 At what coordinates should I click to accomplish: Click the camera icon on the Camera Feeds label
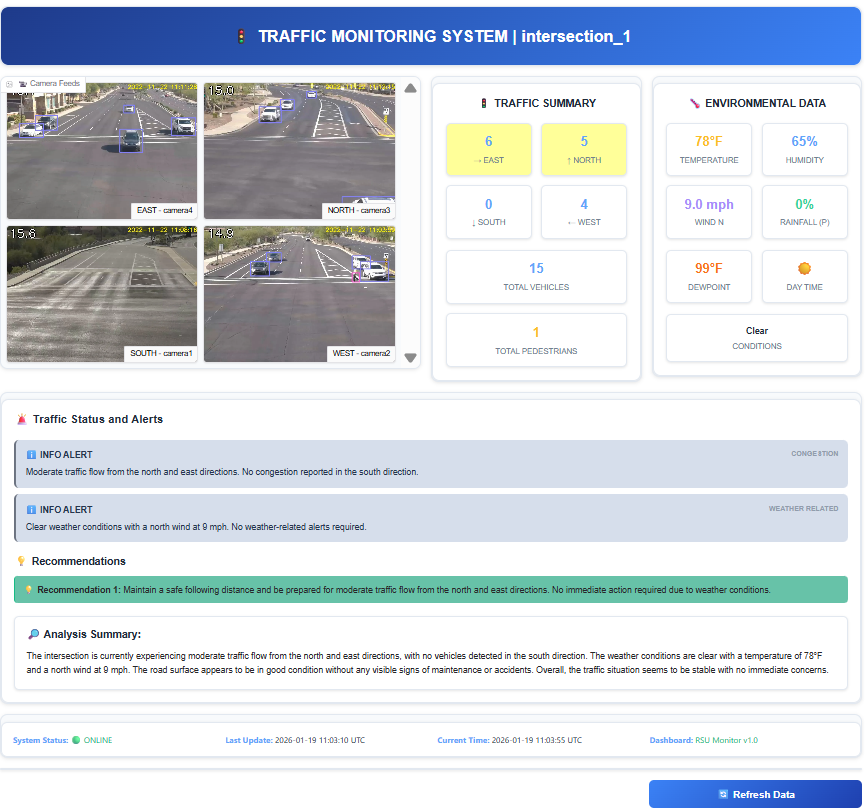click(23, 83)
